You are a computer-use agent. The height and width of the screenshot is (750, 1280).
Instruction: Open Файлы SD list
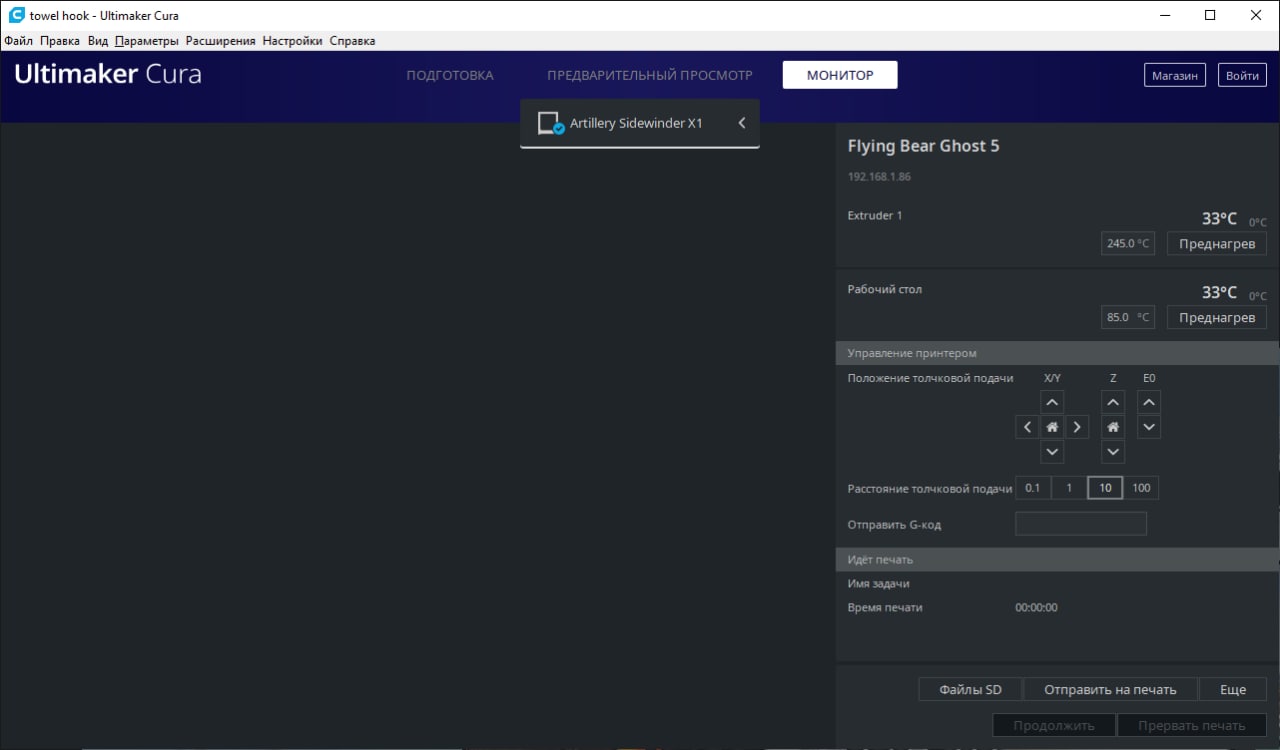tap(970, 689)
